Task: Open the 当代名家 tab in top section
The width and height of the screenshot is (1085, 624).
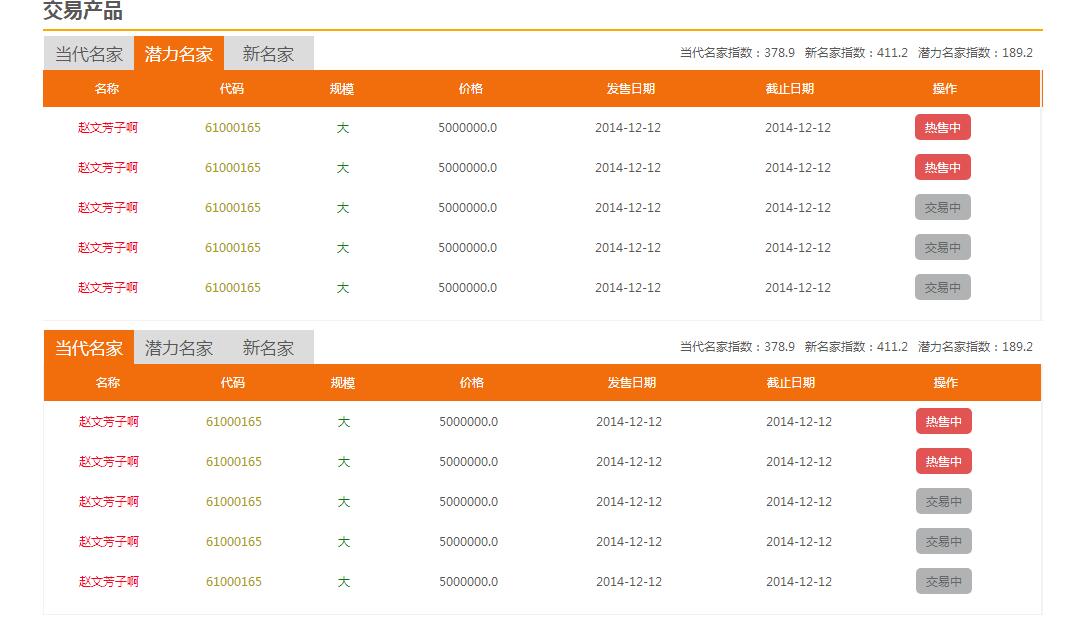Action: (x=86, y=54)
